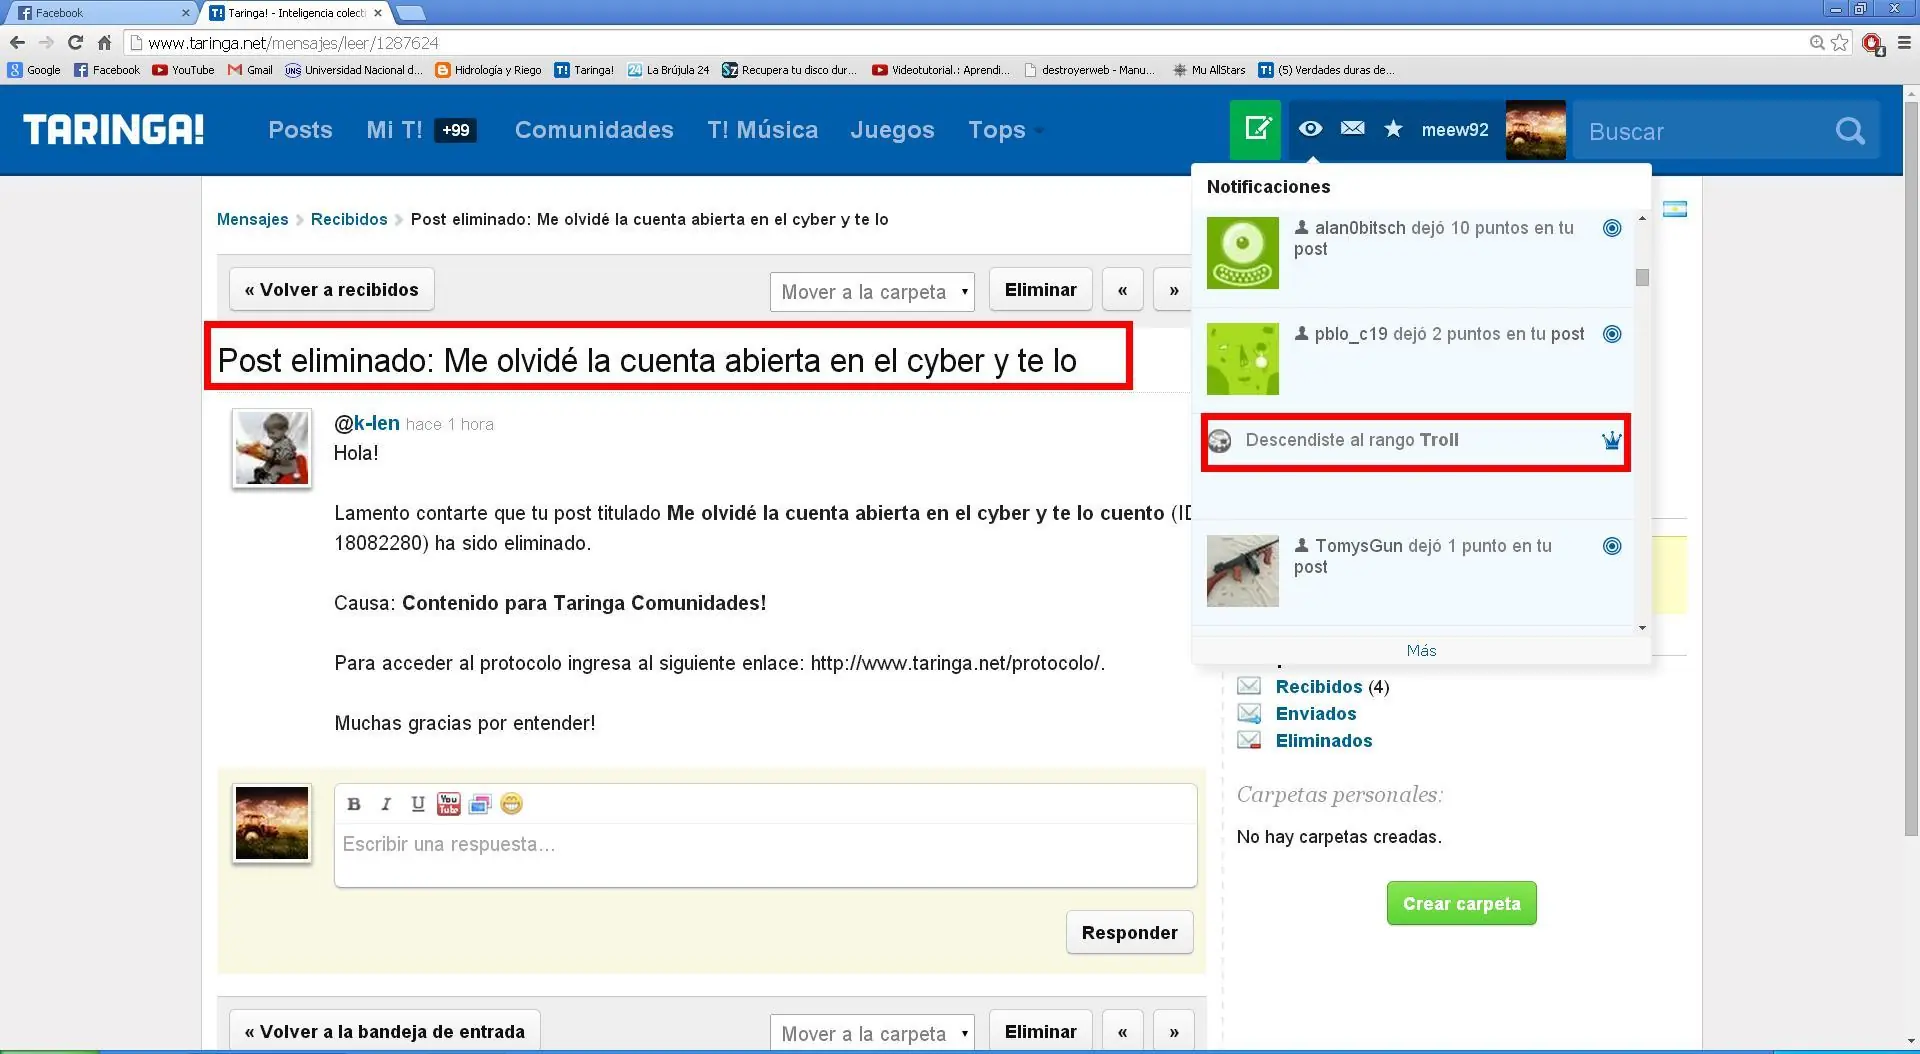The width and height of the screenshot is (1920, 1054).
Task: Click browser back arrow
Action: pos(17,42)
